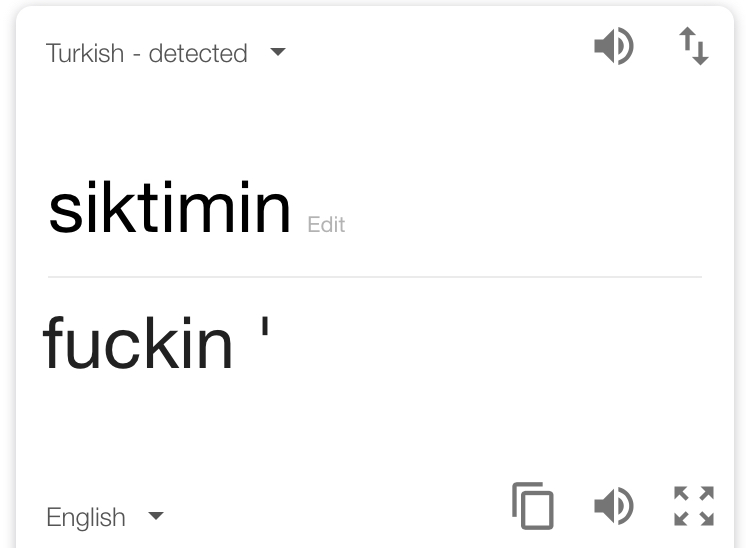Screen dimensions: 746x548
Task: Click blank area right of the translation
Action: [x=490, y=342]
